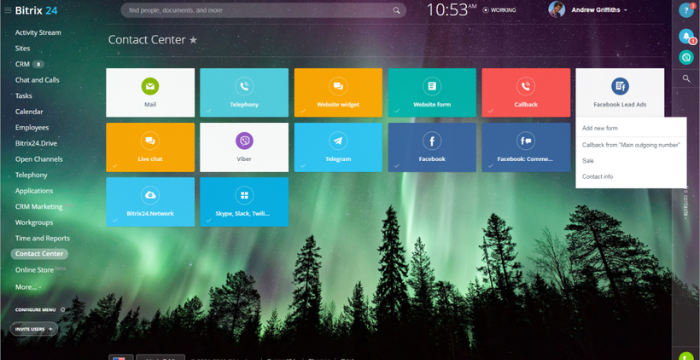
Task: Open the Bitrix24.Network tile
Action: pyautogui.click(x=150, y=202)
